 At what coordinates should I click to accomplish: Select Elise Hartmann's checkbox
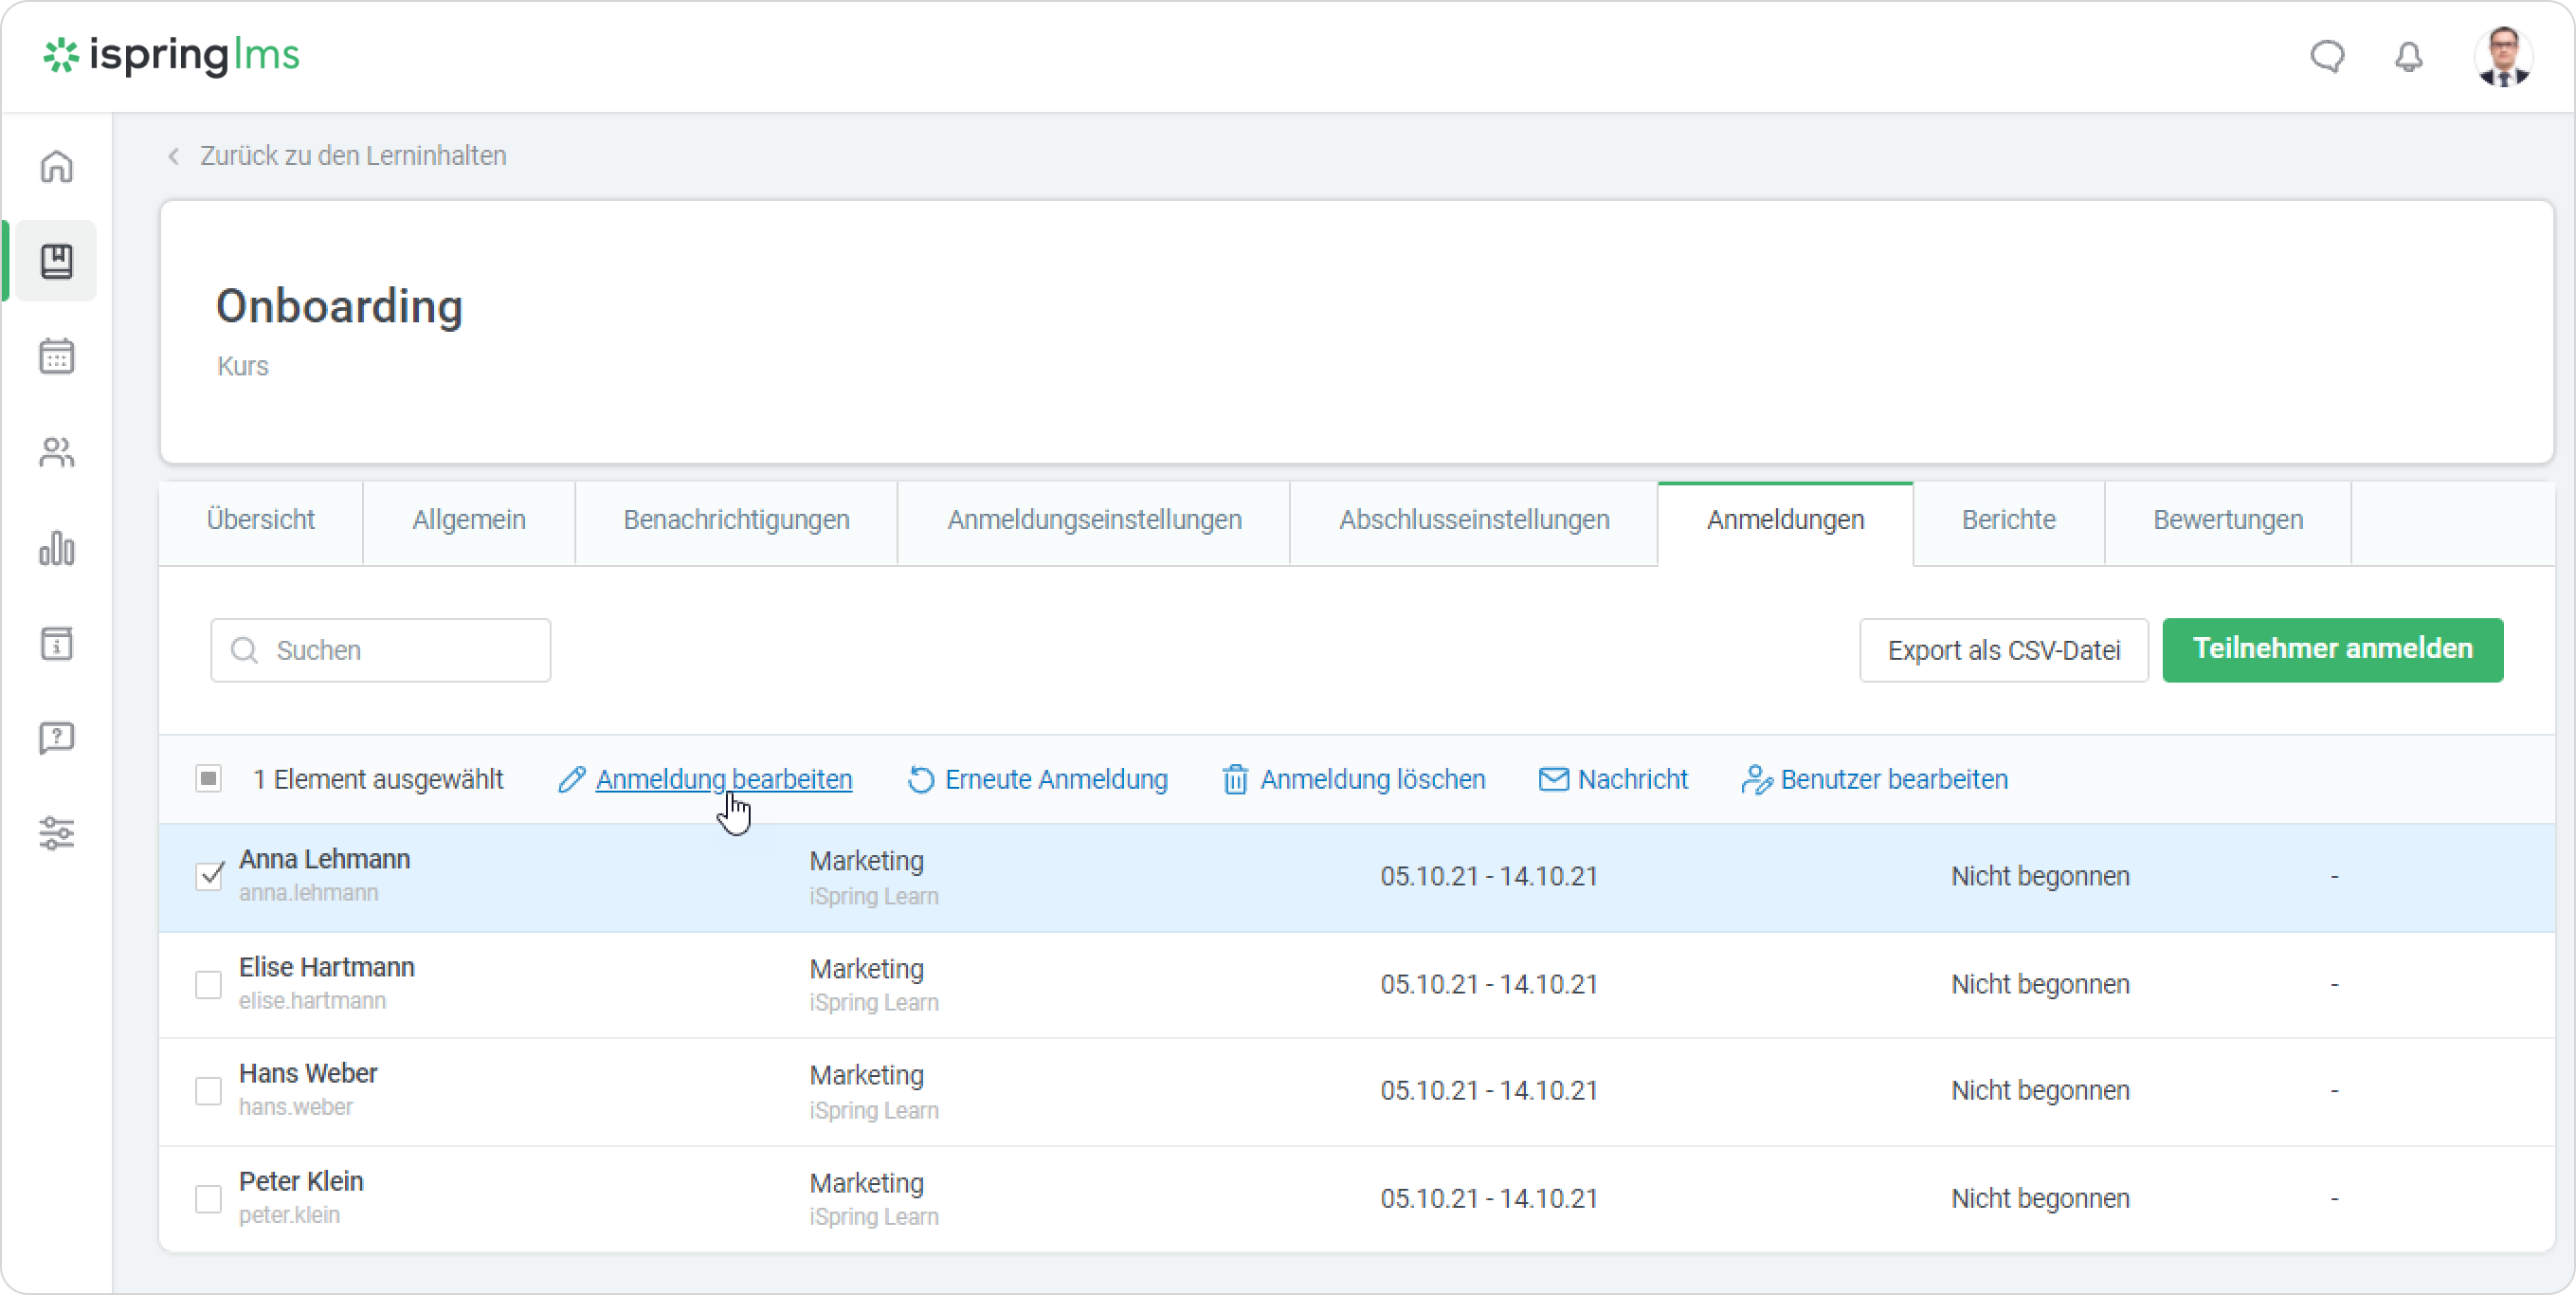coord(208,984)
